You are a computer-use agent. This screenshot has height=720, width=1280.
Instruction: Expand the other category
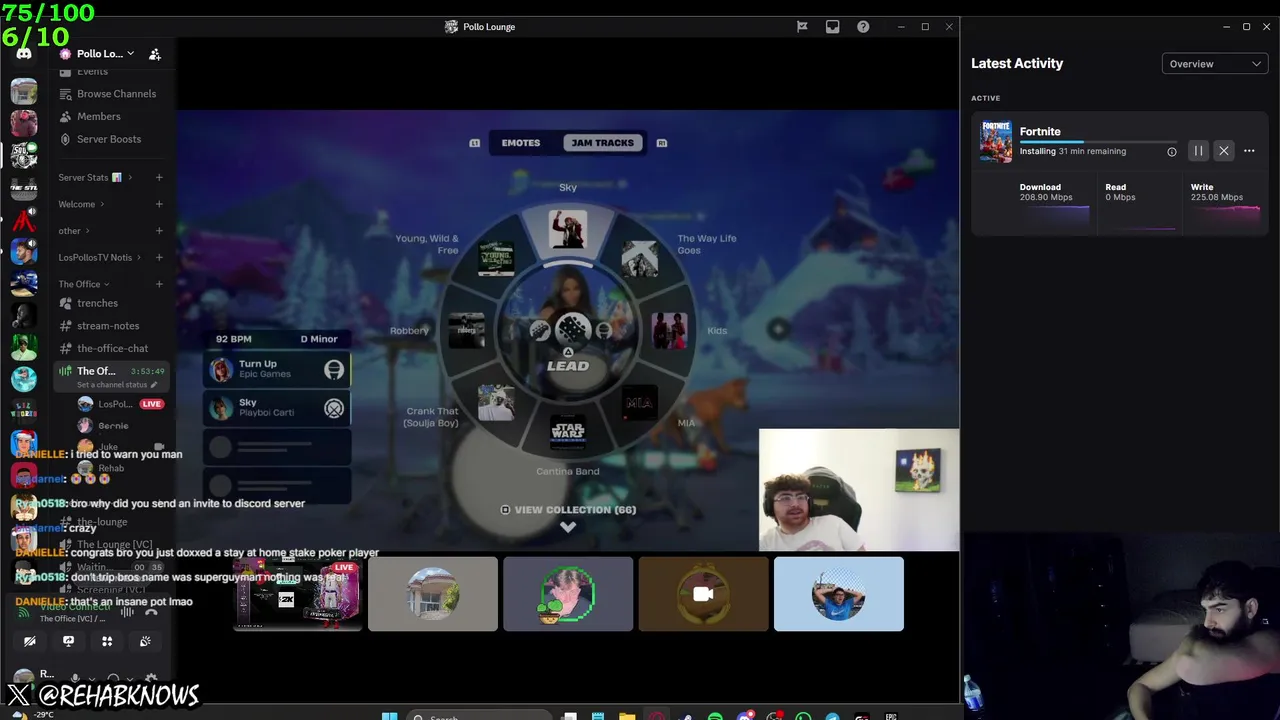pos(73,231)
